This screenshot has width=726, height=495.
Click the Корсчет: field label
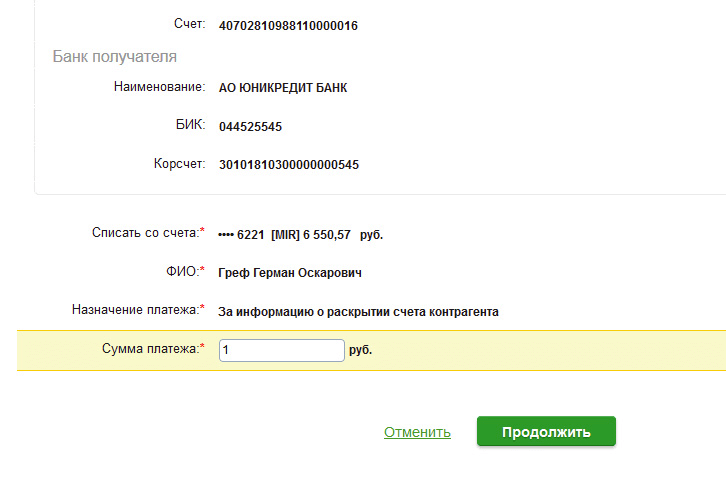coord(176,163)
